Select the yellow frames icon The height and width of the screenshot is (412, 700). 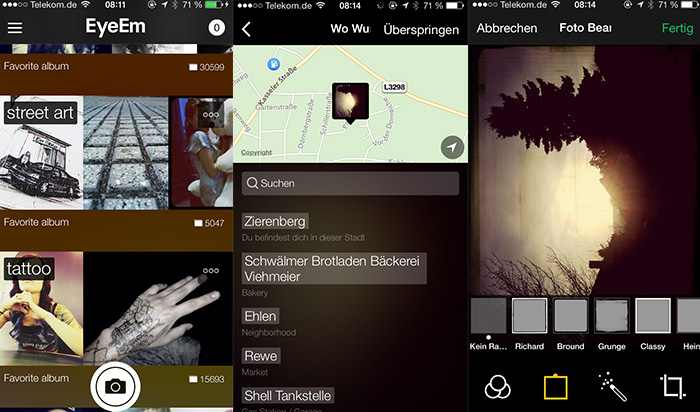(555, 387)
